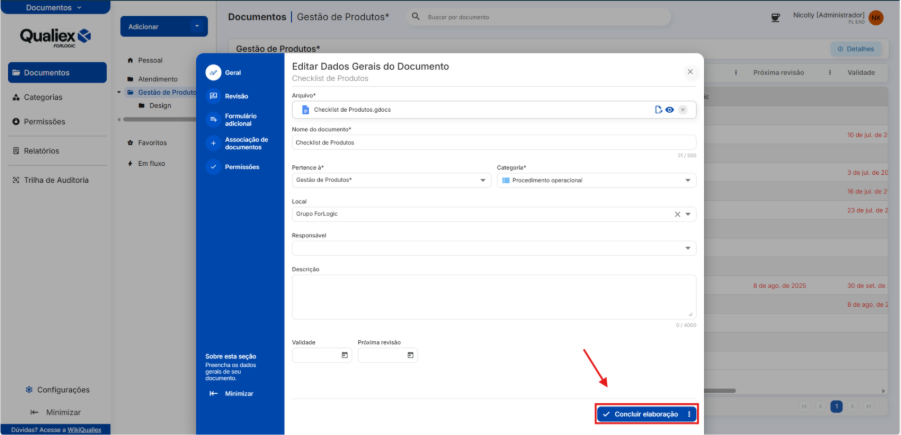901x435 pixels.
Task: Click the Google Docs file type icon
Action: [x=306, y=109]
